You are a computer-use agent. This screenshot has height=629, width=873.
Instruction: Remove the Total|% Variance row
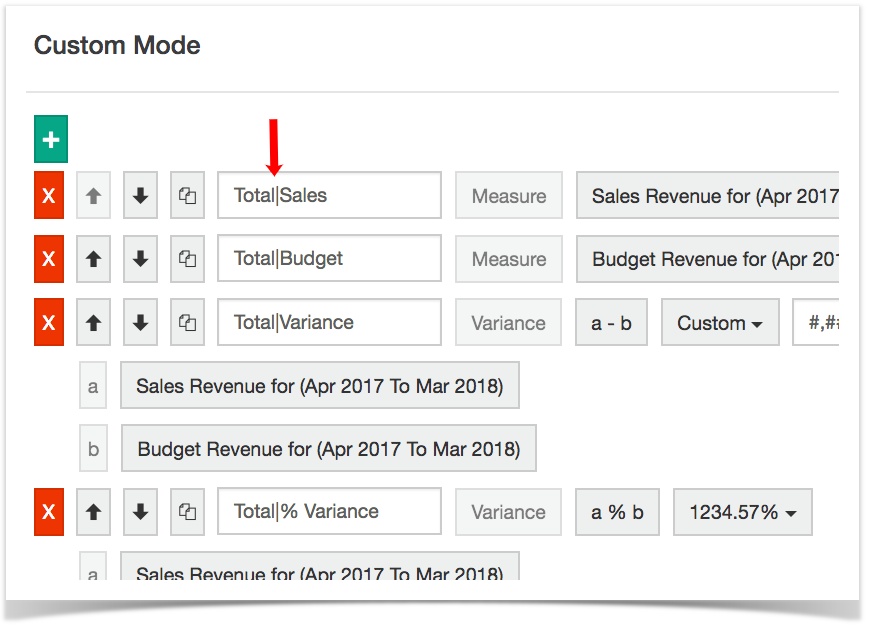49,512
